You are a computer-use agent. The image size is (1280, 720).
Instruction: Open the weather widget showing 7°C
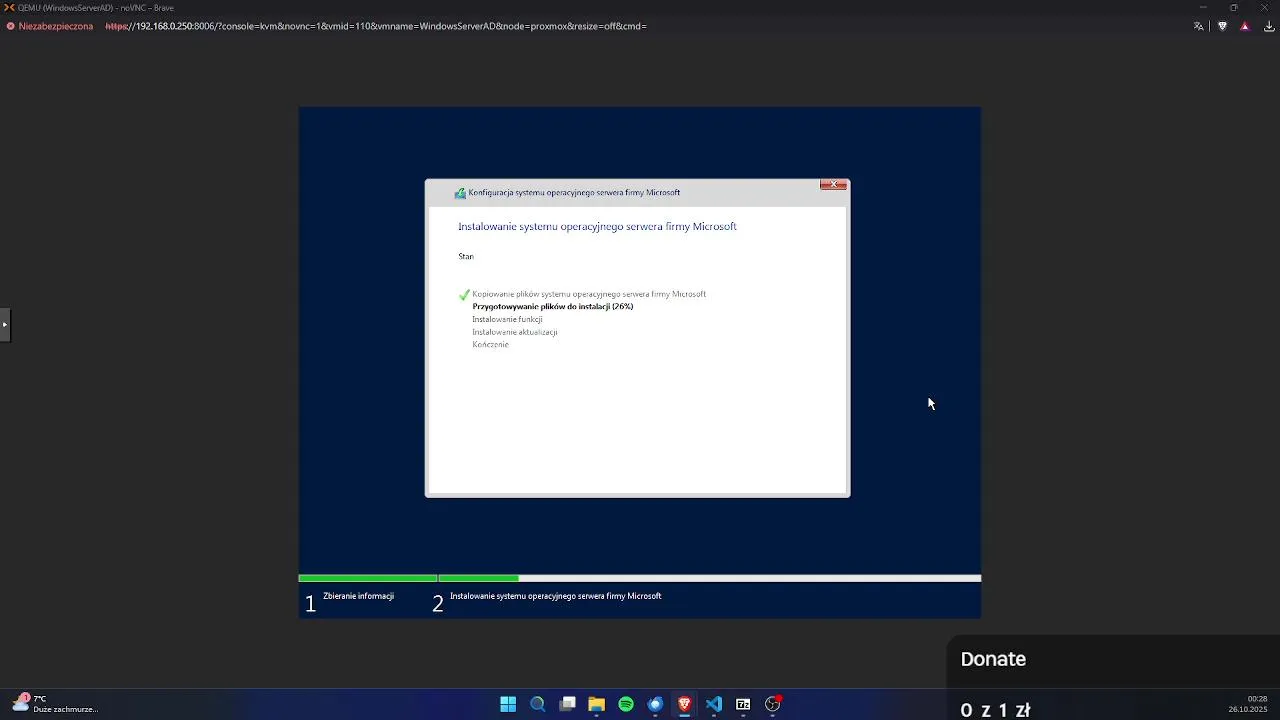[55, 704]
